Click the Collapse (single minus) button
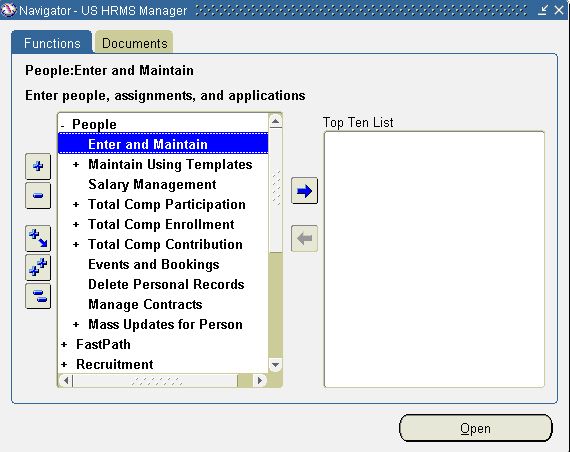The image size is (570, 452). pyautogui.click(x=38, y=196)
